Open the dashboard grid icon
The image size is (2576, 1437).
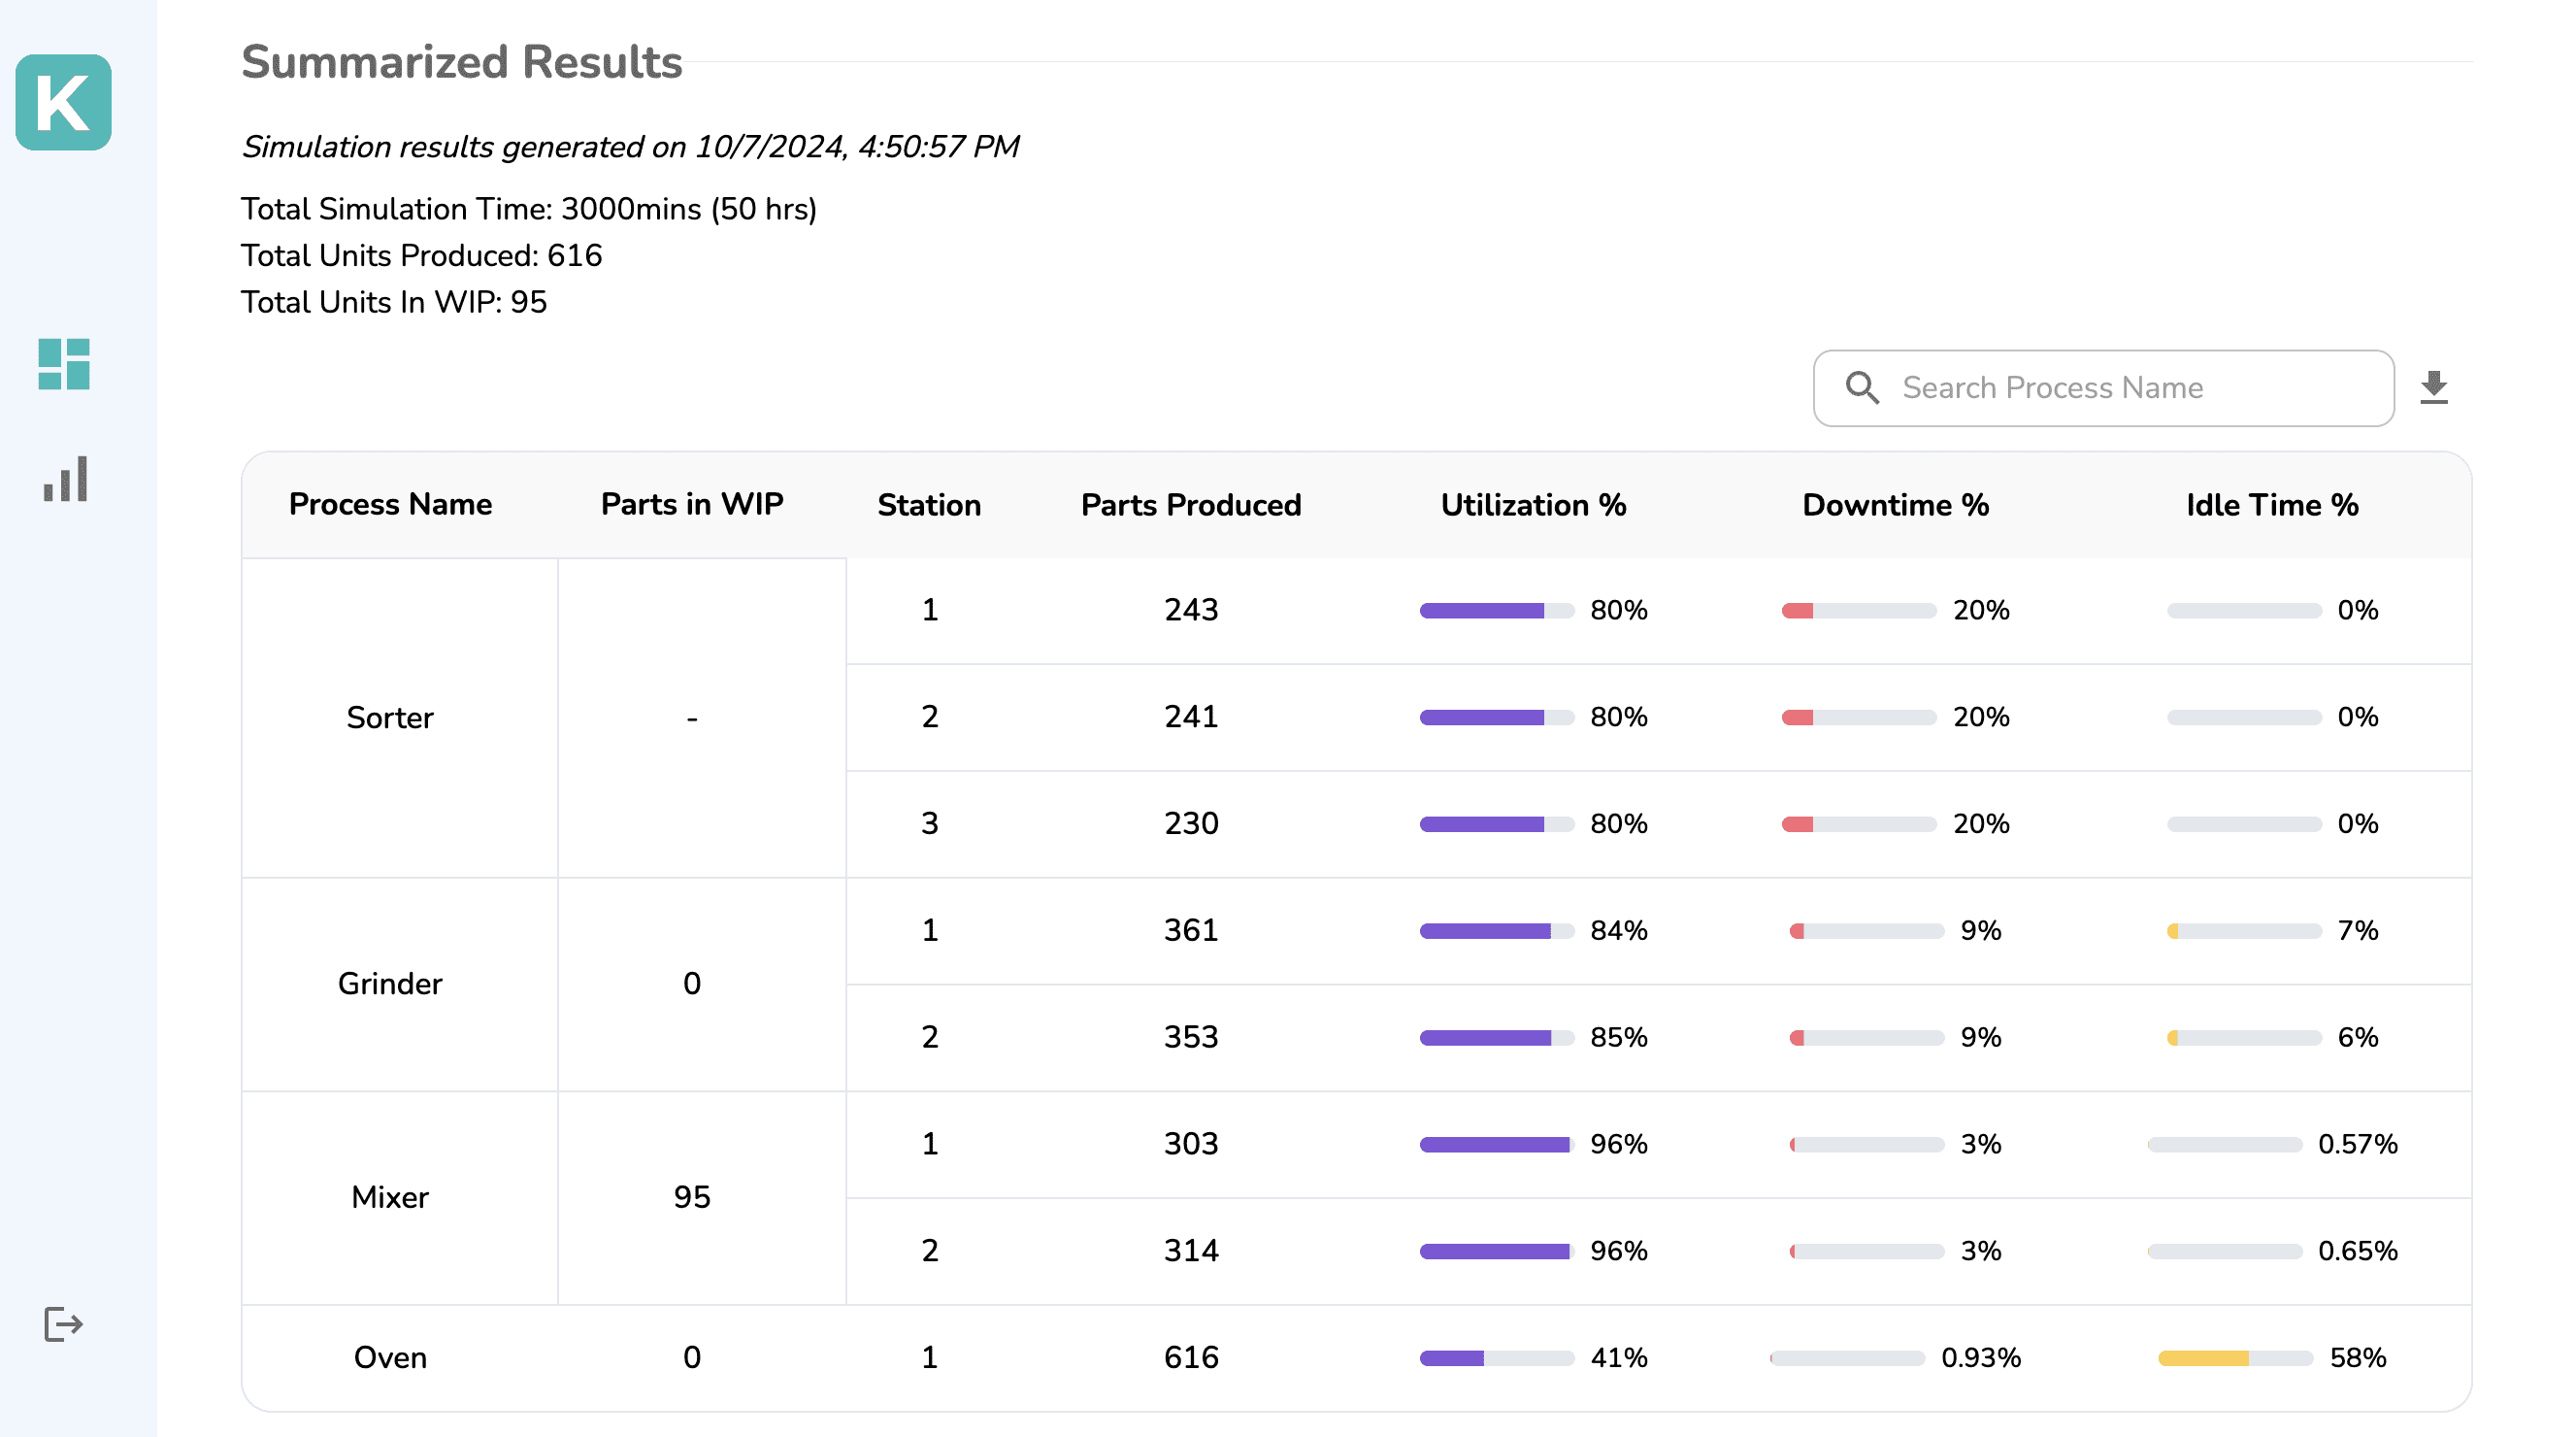pos(63,364)
